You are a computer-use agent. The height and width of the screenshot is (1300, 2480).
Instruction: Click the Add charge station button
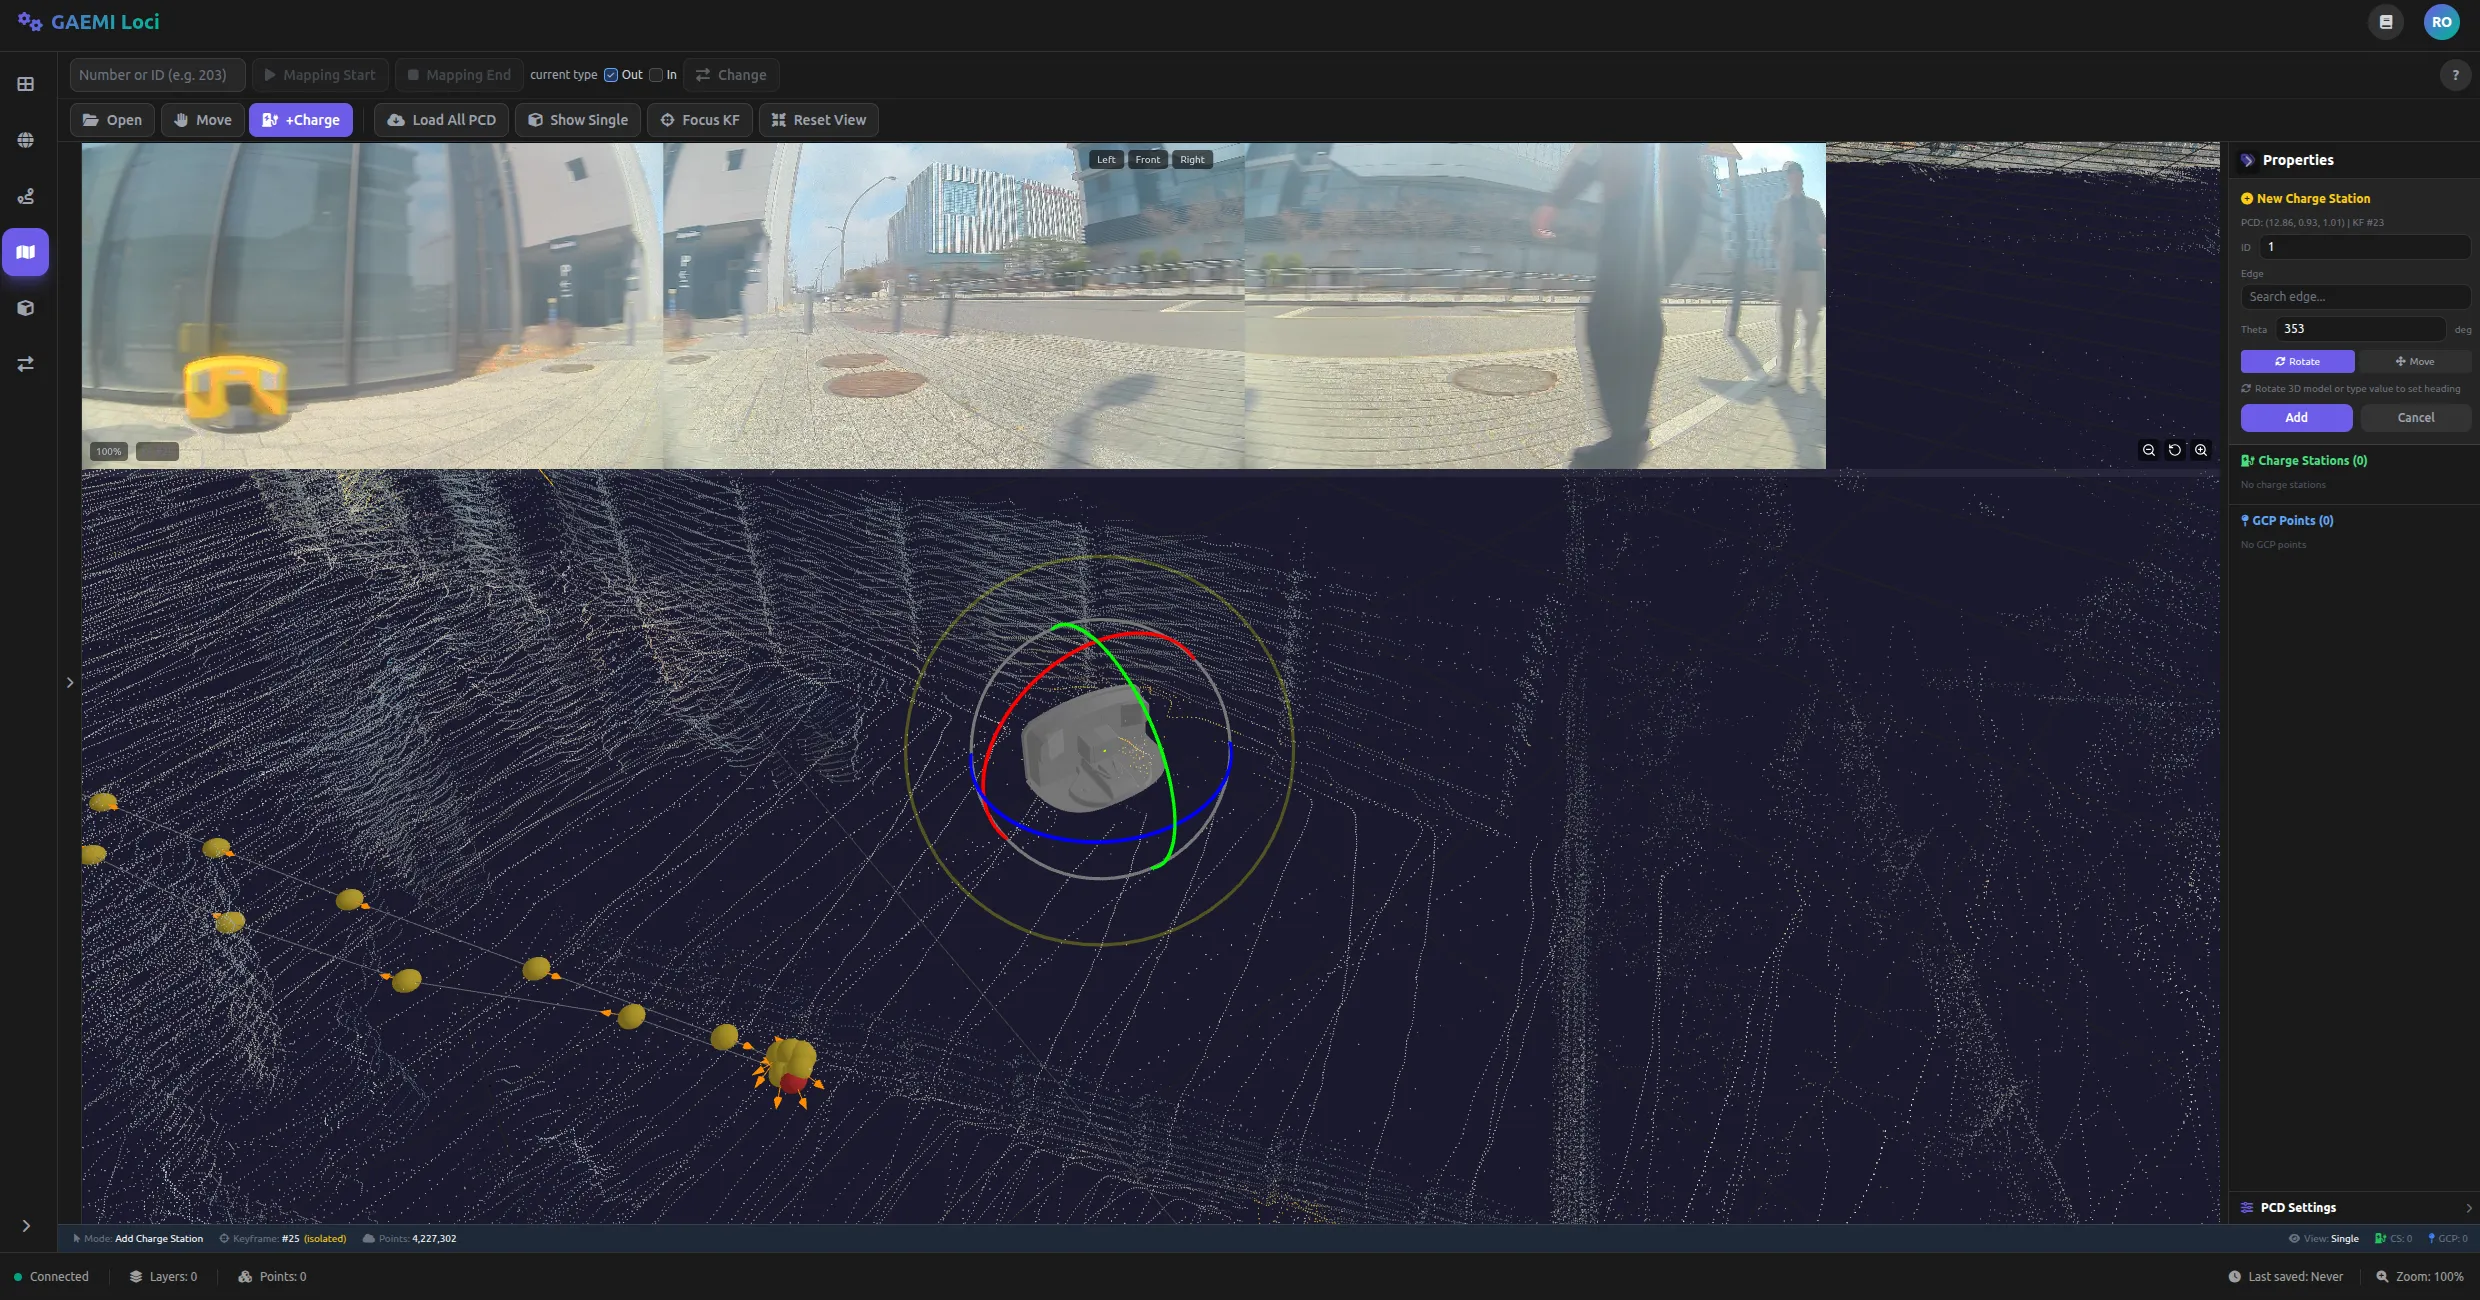2296,418
